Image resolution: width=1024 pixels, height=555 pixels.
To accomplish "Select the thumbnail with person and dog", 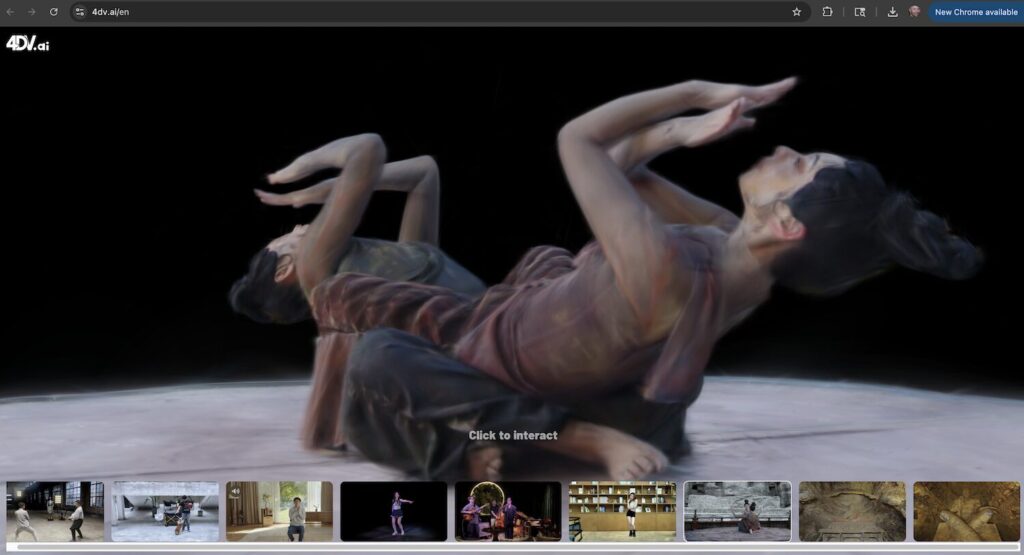I will pyautogui.click(x=165, y=511).
